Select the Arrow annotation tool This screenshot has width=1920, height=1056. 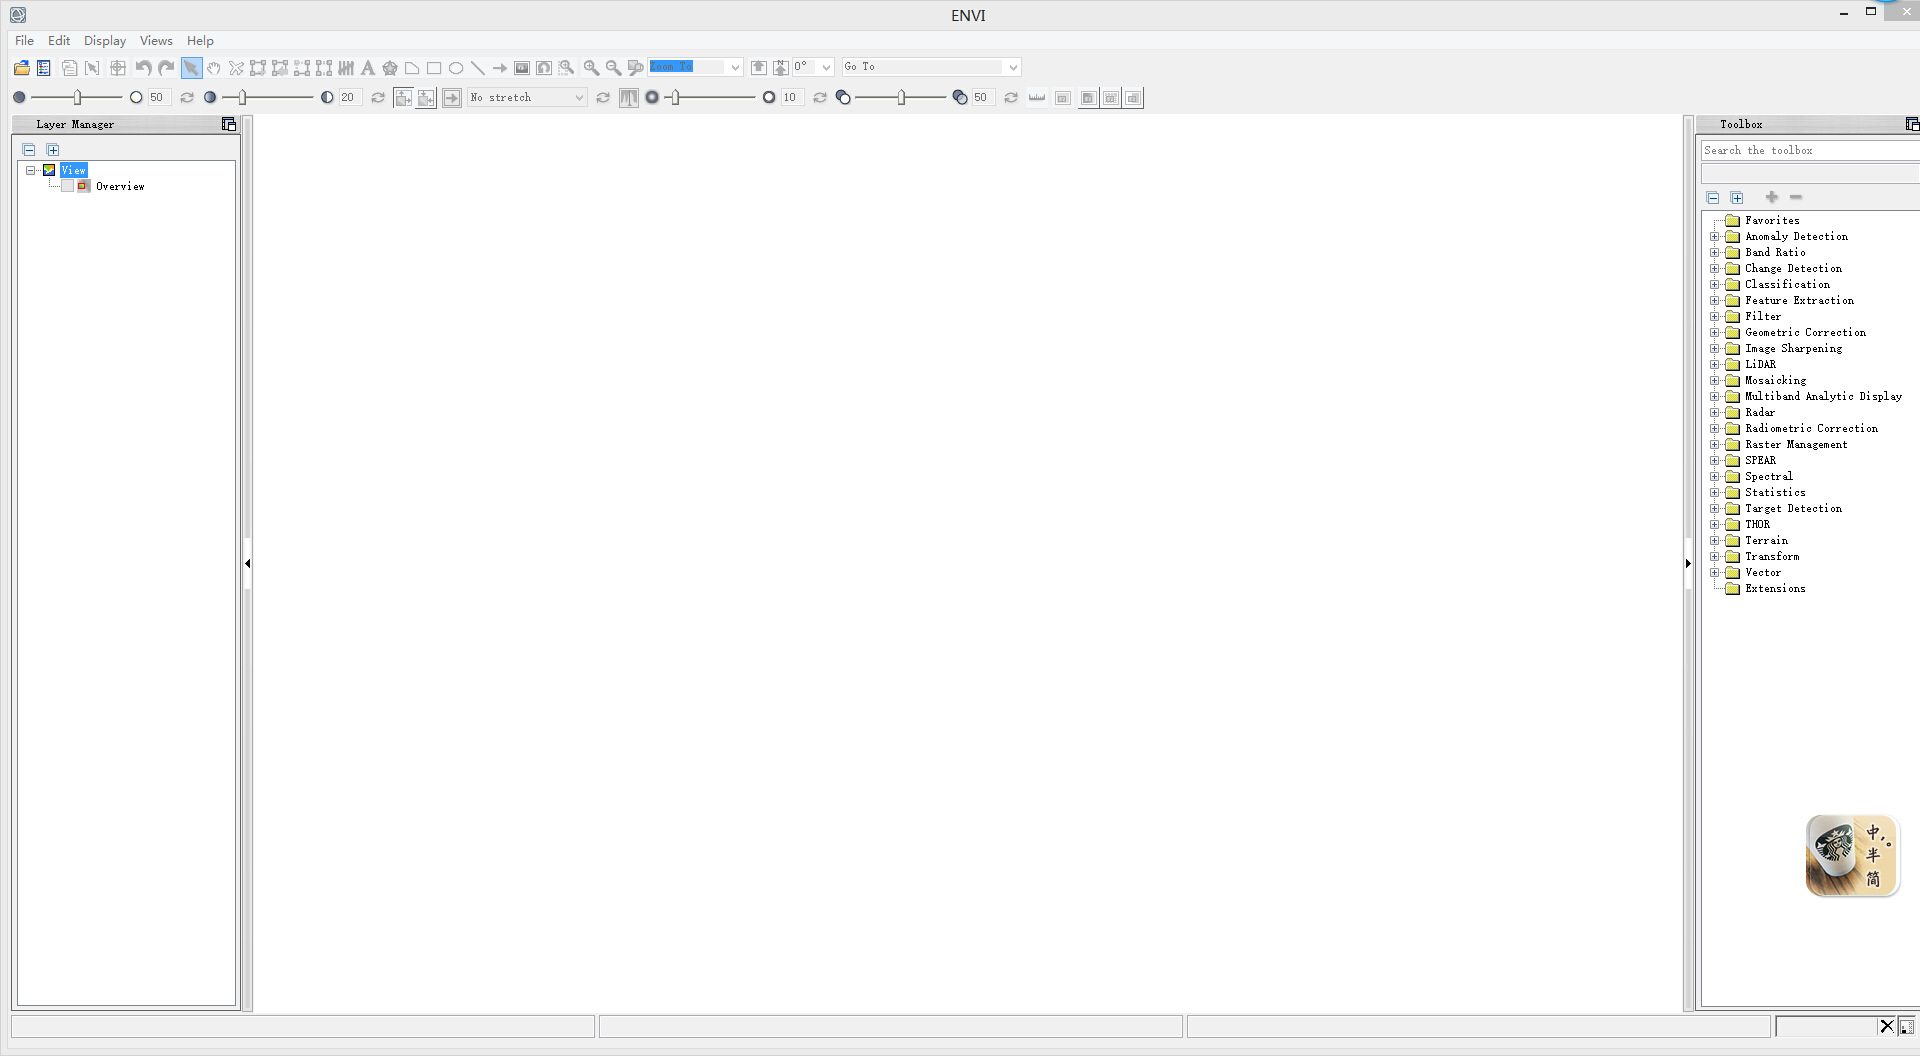tap(499, 68)
